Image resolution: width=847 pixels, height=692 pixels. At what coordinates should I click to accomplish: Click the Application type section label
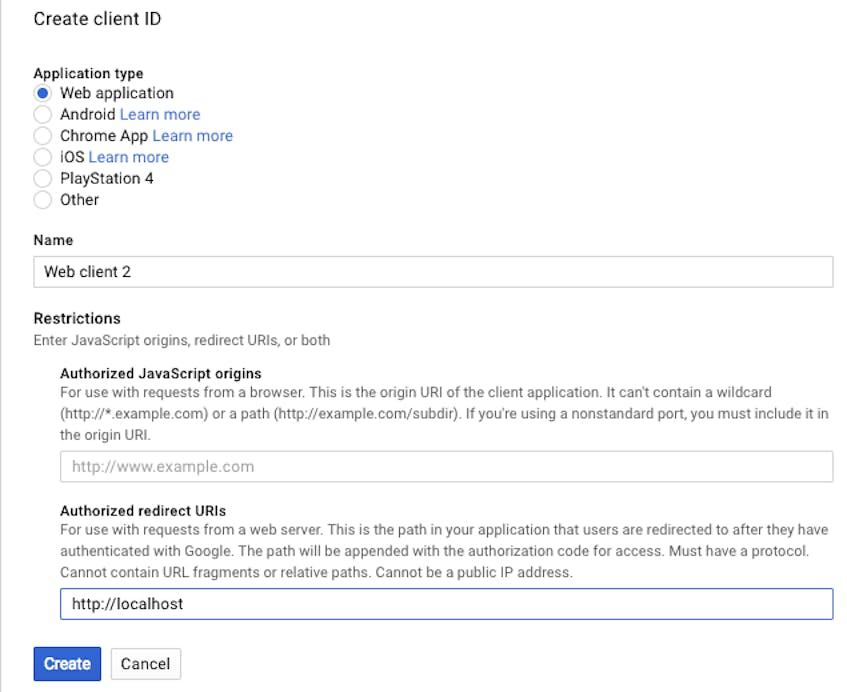point(87,73)
